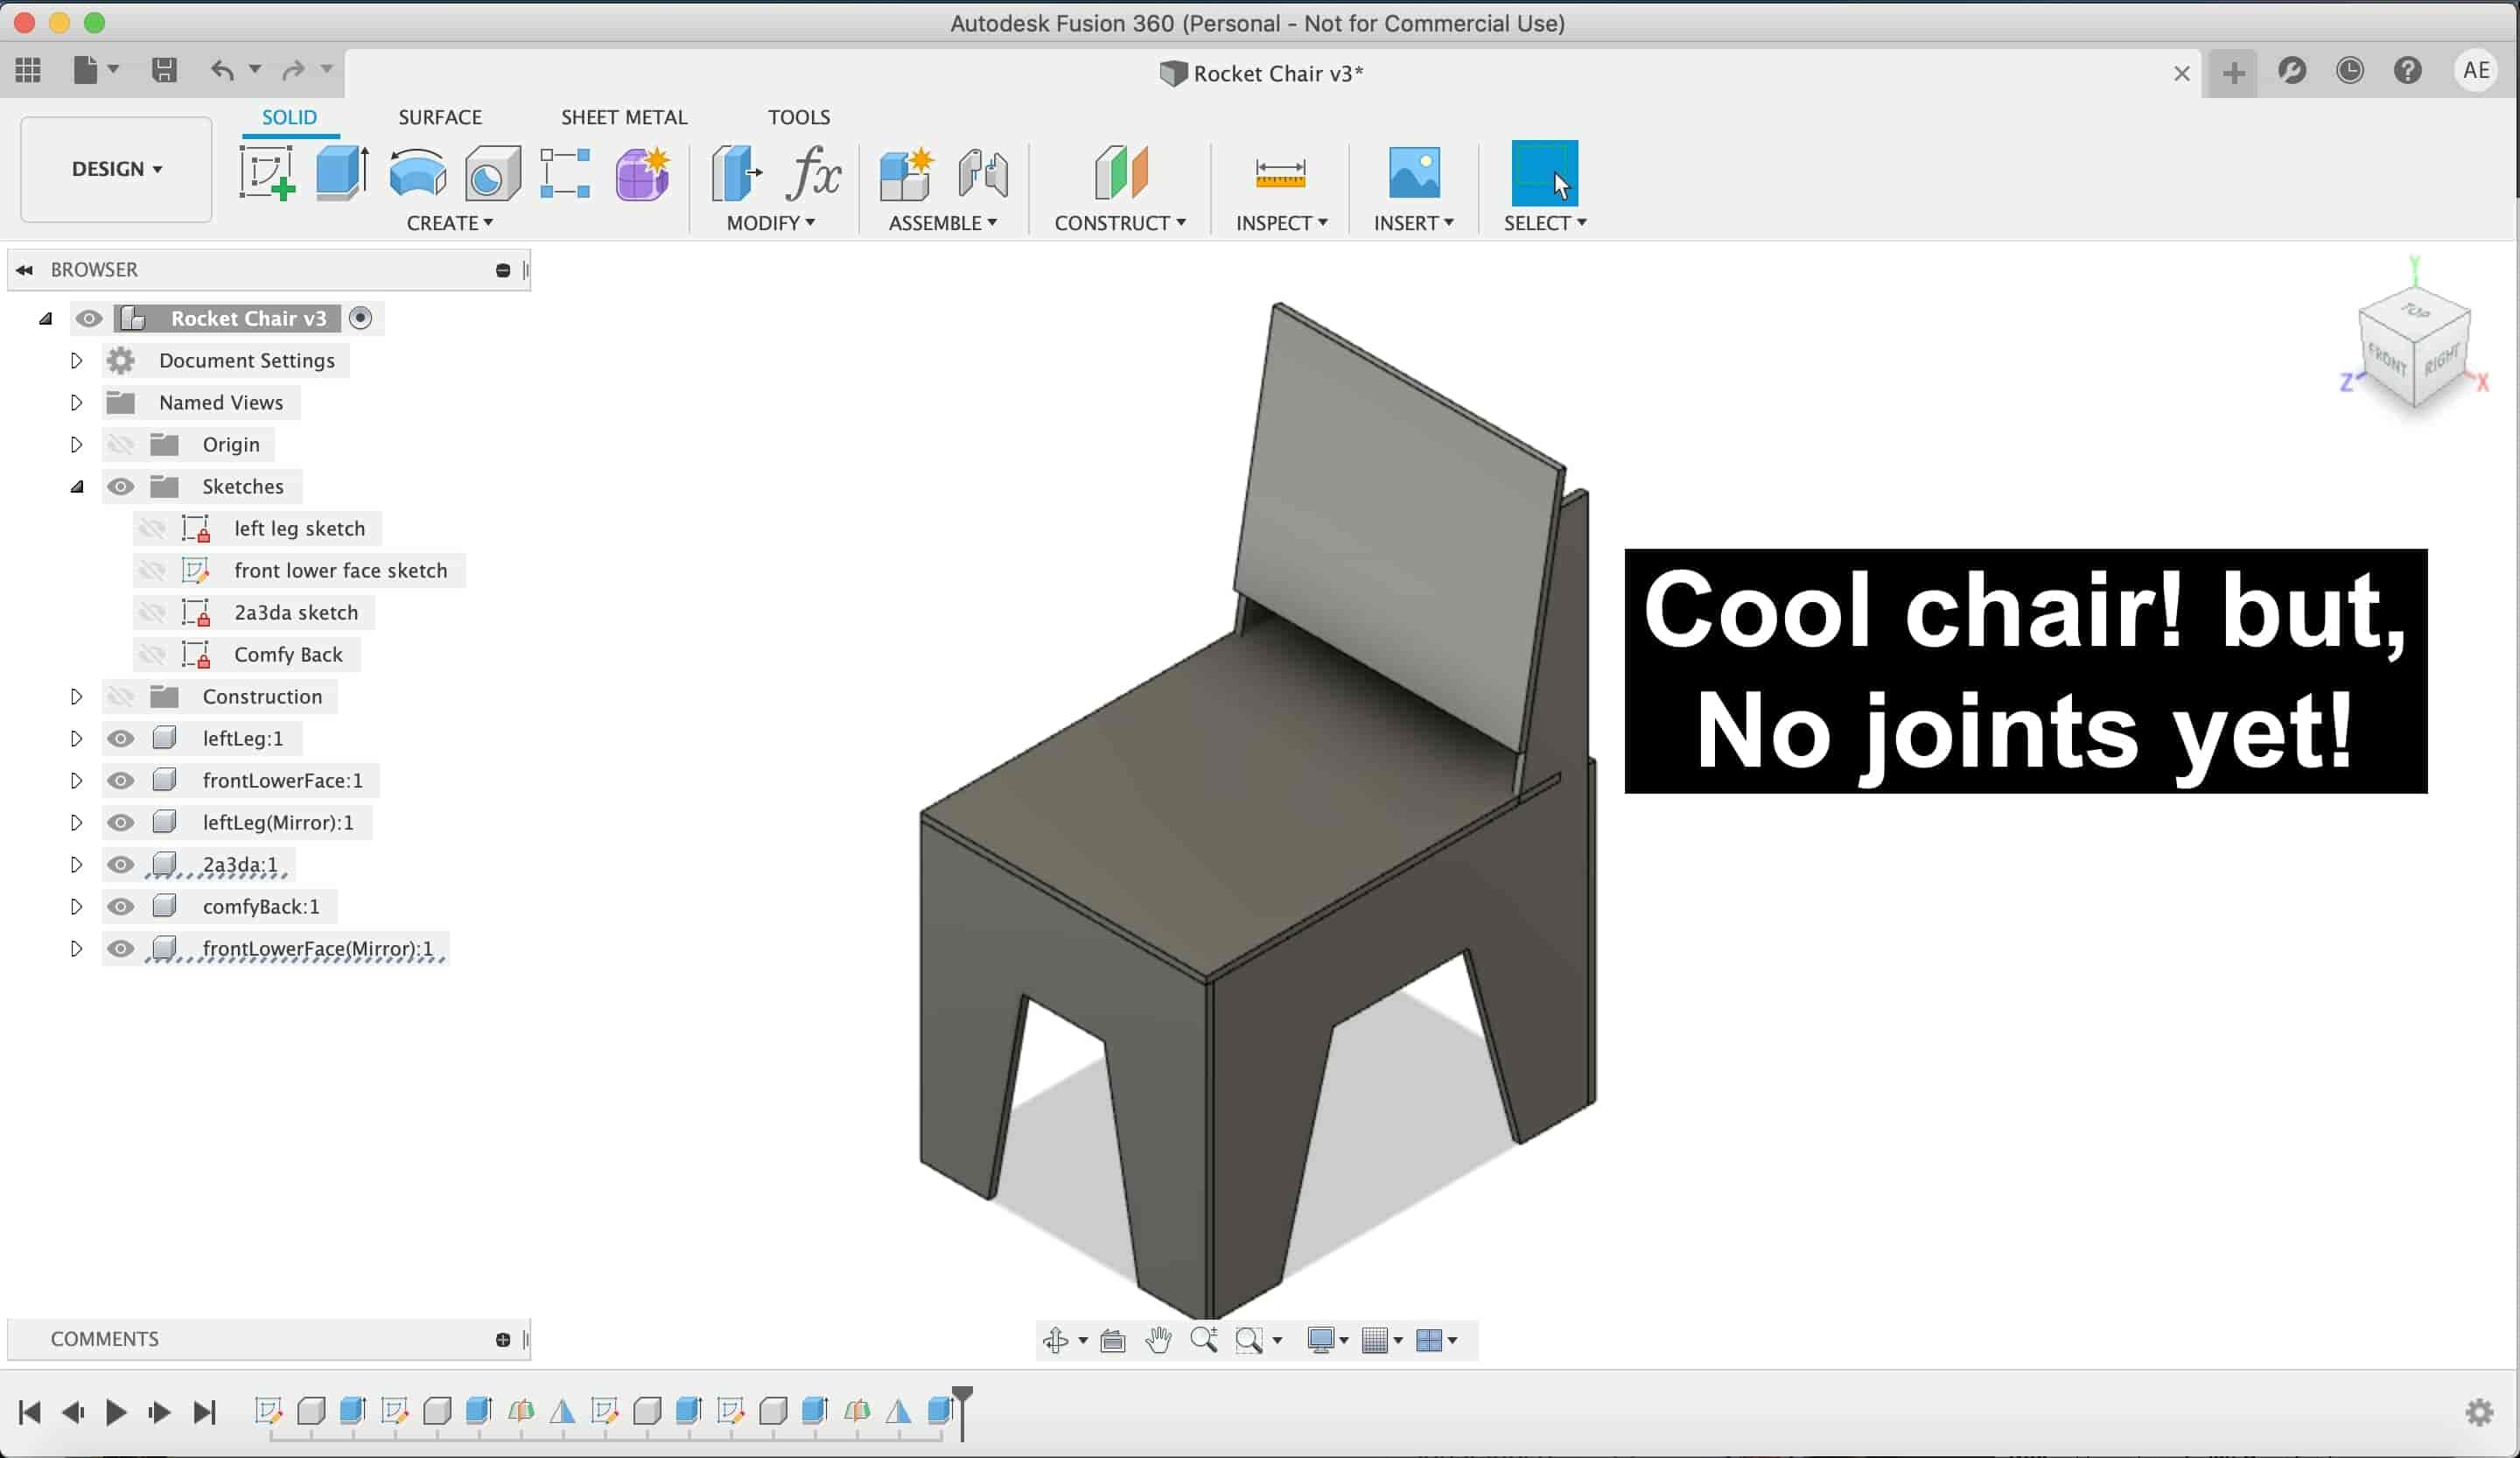Open the timeline settings gear
This screenshot has width=2520, height=1458.
coord(2479,1412)
